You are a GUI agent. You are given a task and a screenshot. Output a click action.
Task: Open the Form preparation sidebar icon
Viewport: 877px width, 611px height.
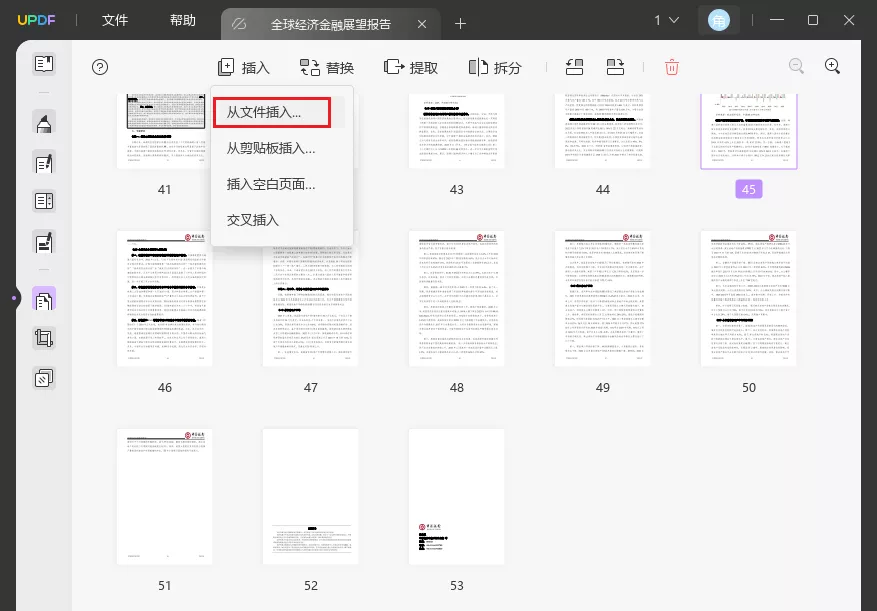44,200
